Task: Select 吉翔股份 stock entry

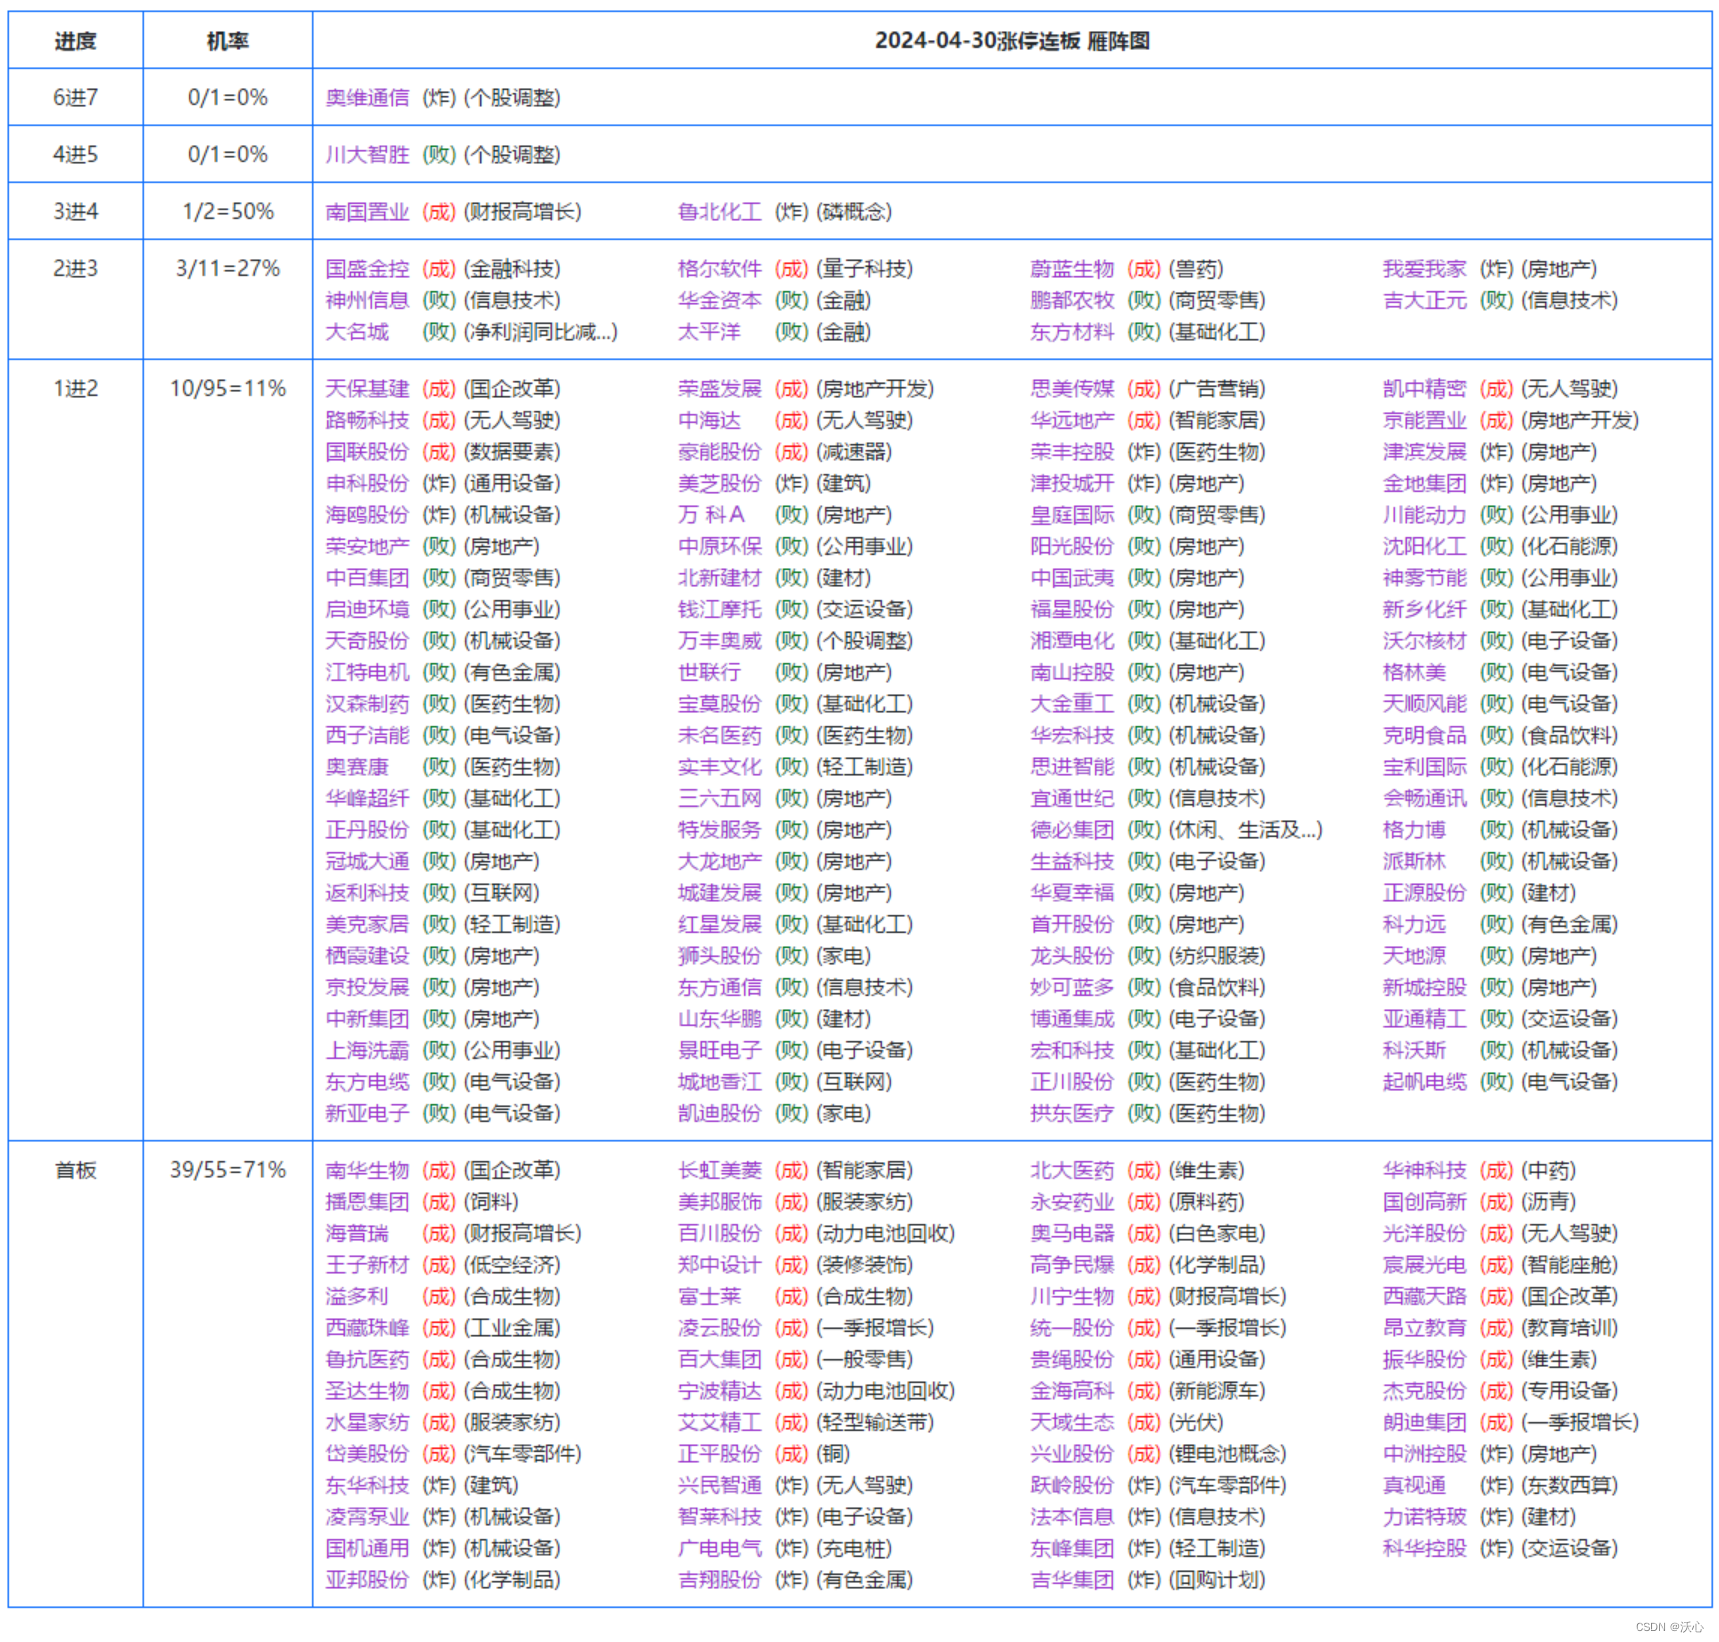Action: 719,1579
